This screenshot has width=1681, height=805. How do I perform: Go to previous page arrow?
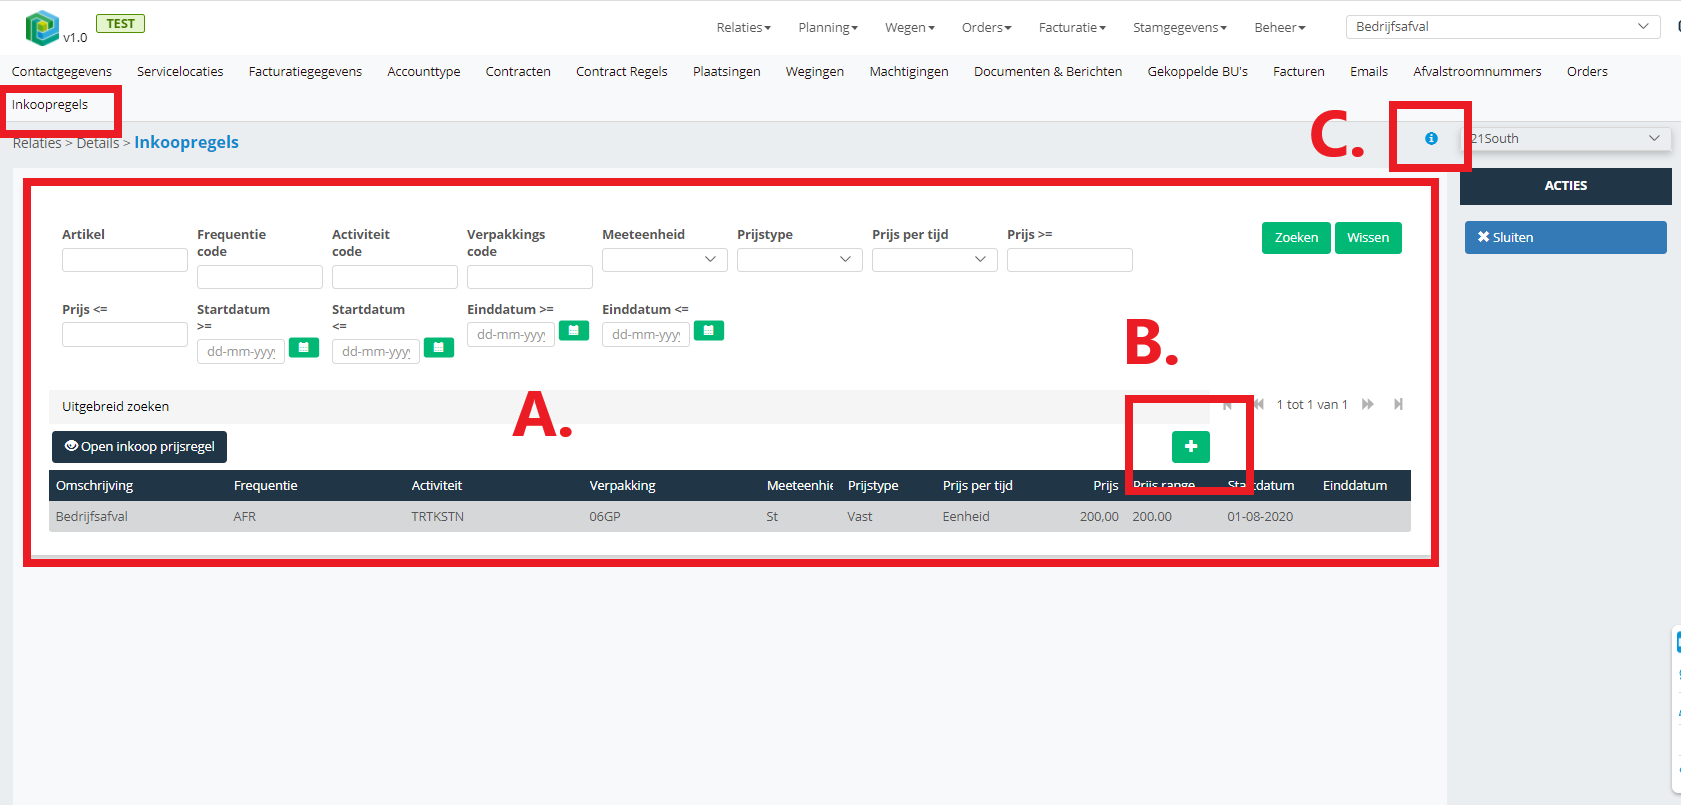pos(1259,404)
